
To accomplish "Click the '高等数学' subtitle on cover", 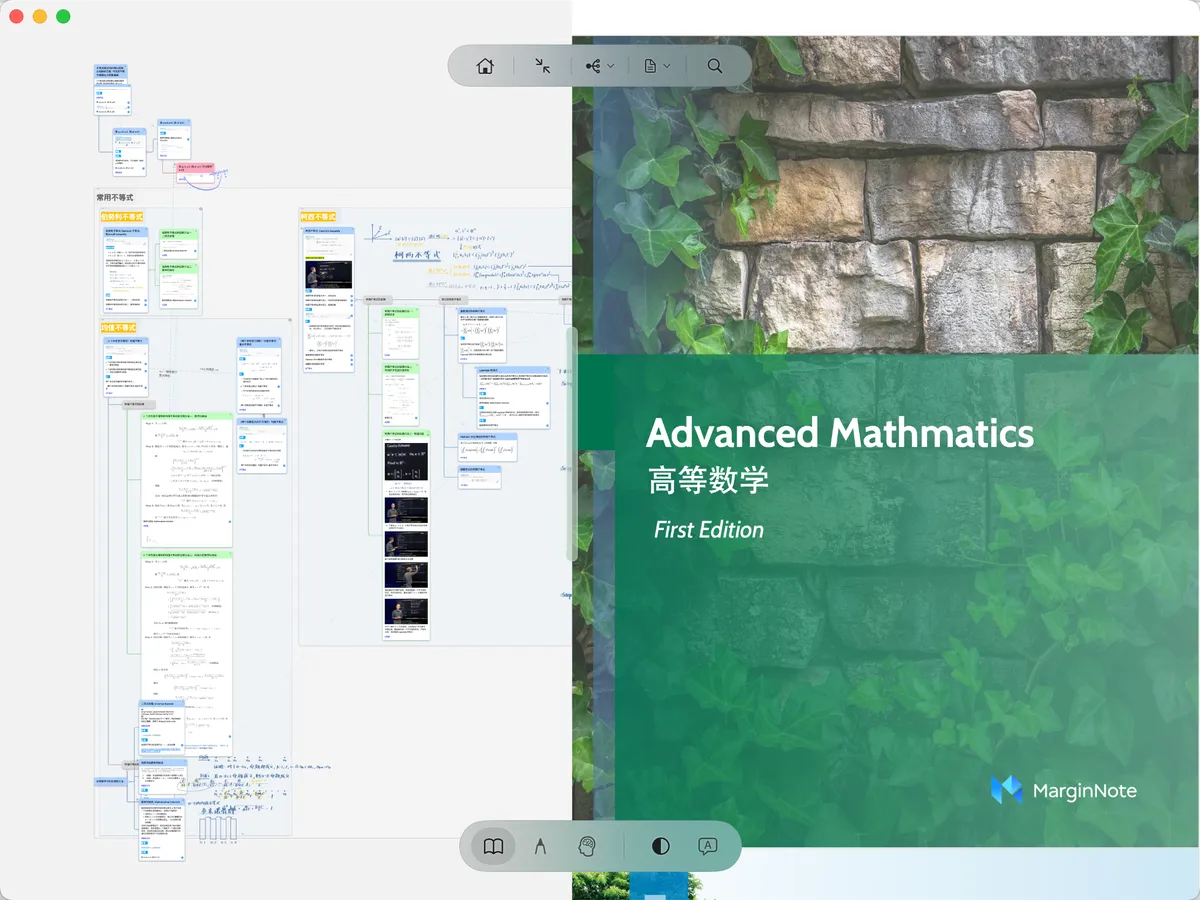I will pyautogui.click(x=709, y=480).
